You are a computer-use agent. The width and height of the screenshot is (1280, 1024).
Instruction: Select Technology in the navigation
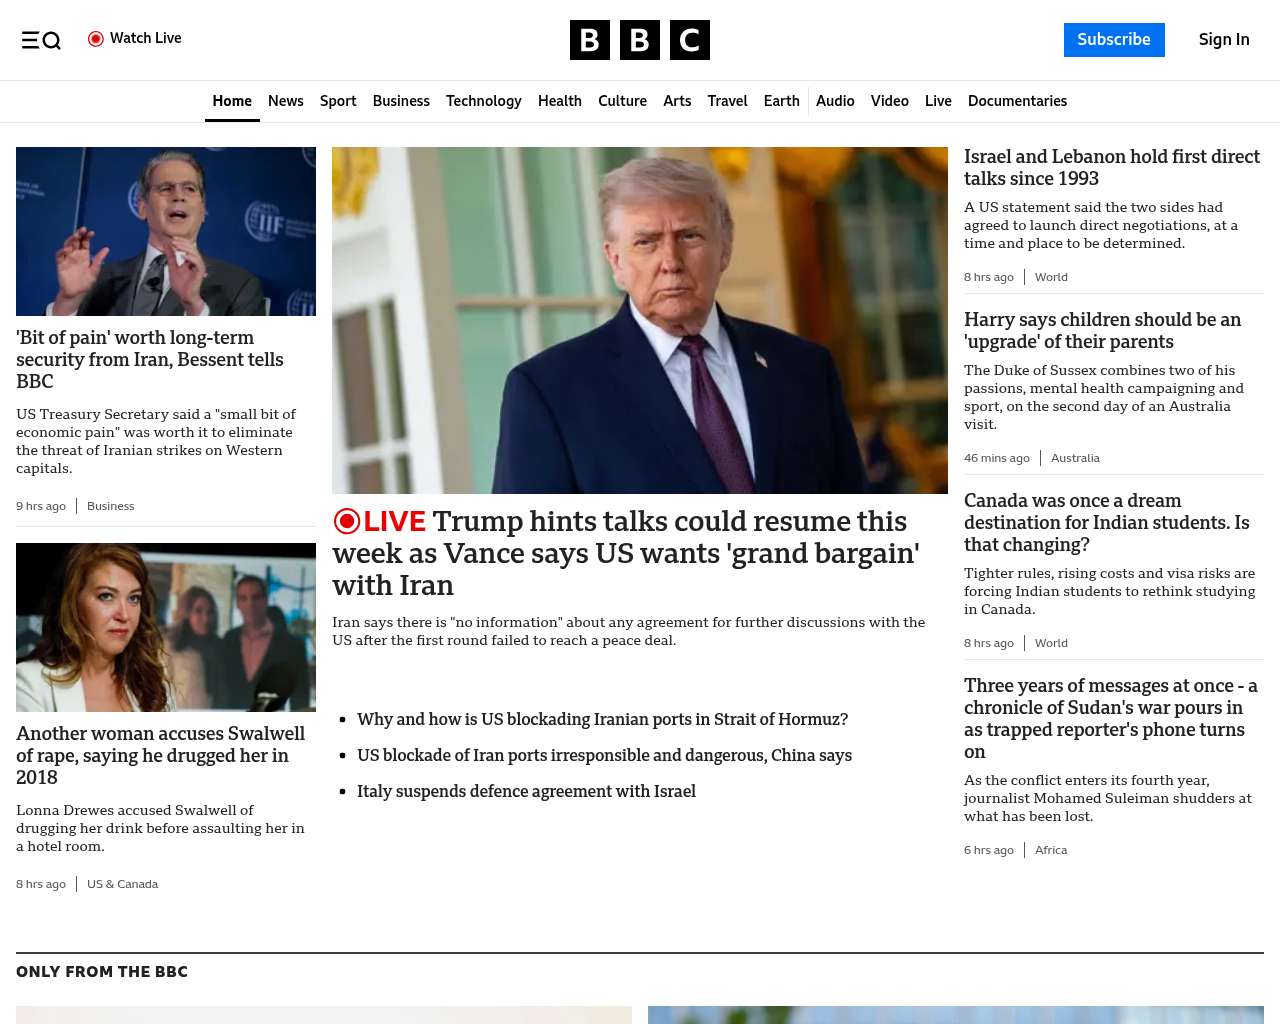[x=484, y=101]
